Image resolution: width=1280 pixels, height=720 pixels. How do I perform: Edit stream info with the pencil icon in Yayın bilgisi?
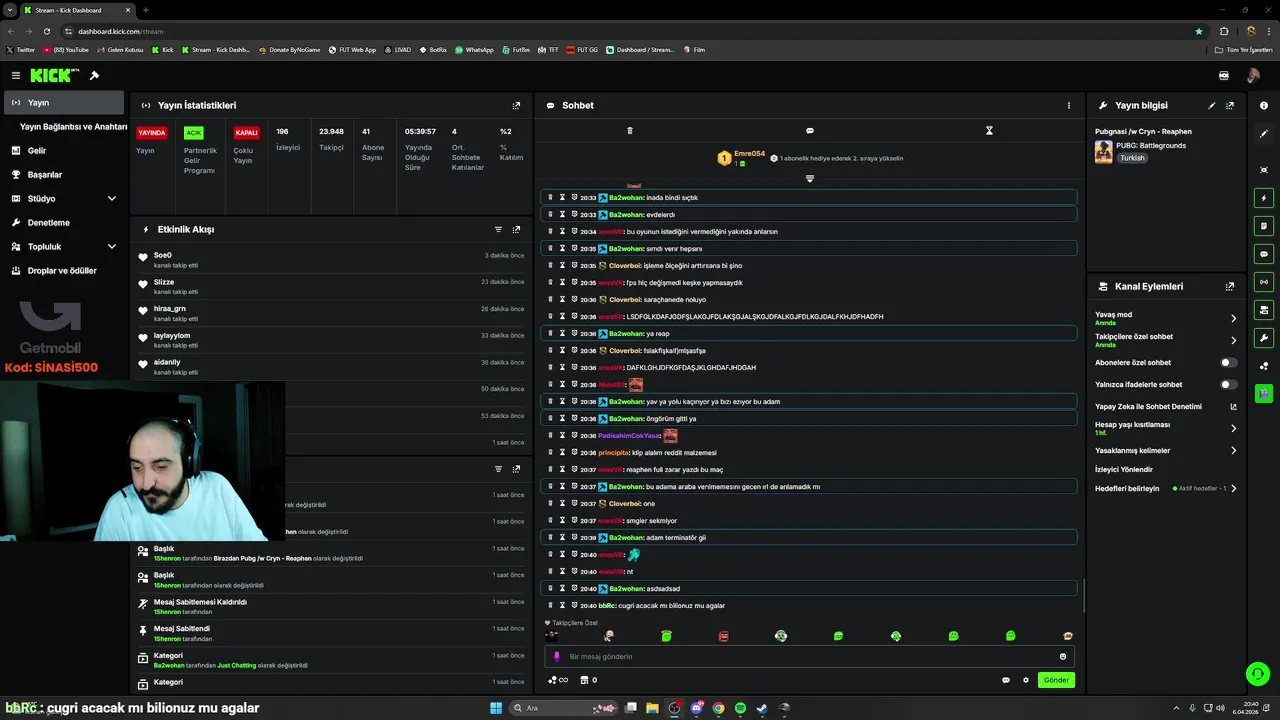tap(1212, 105)
